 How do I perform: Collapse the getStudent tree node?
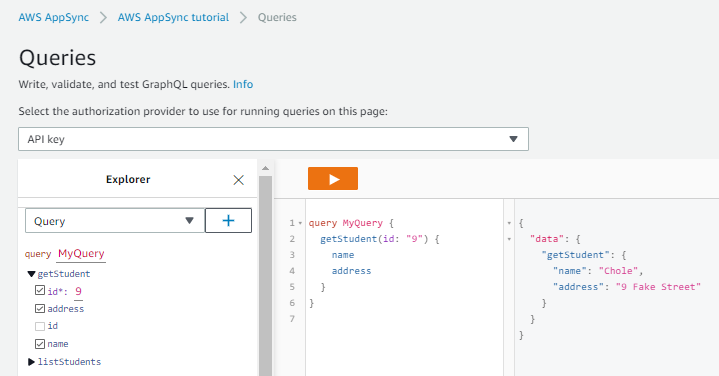tap(31, 274)
